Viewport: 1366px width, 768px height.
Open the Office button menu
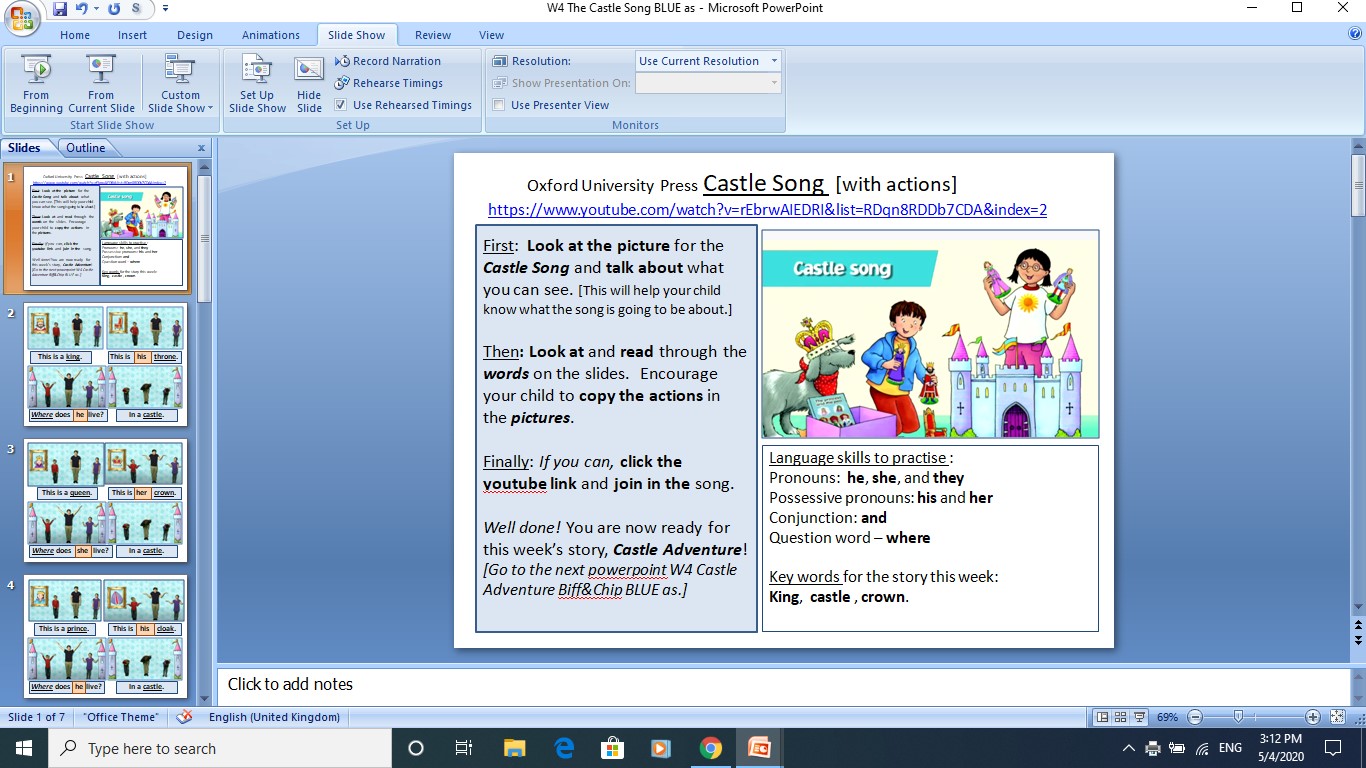[x=22, y=17]
